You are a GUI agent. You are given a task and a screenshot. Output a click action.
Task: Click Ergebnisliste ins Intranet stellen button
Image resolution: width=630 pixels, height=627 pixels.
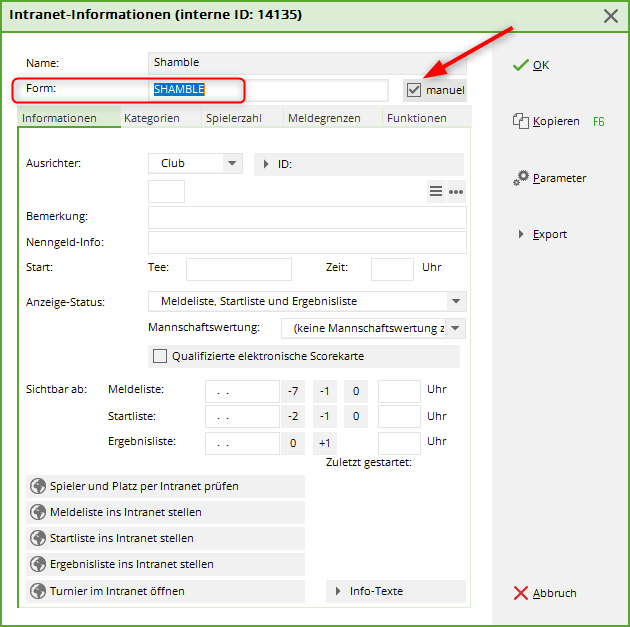point(165,564)
